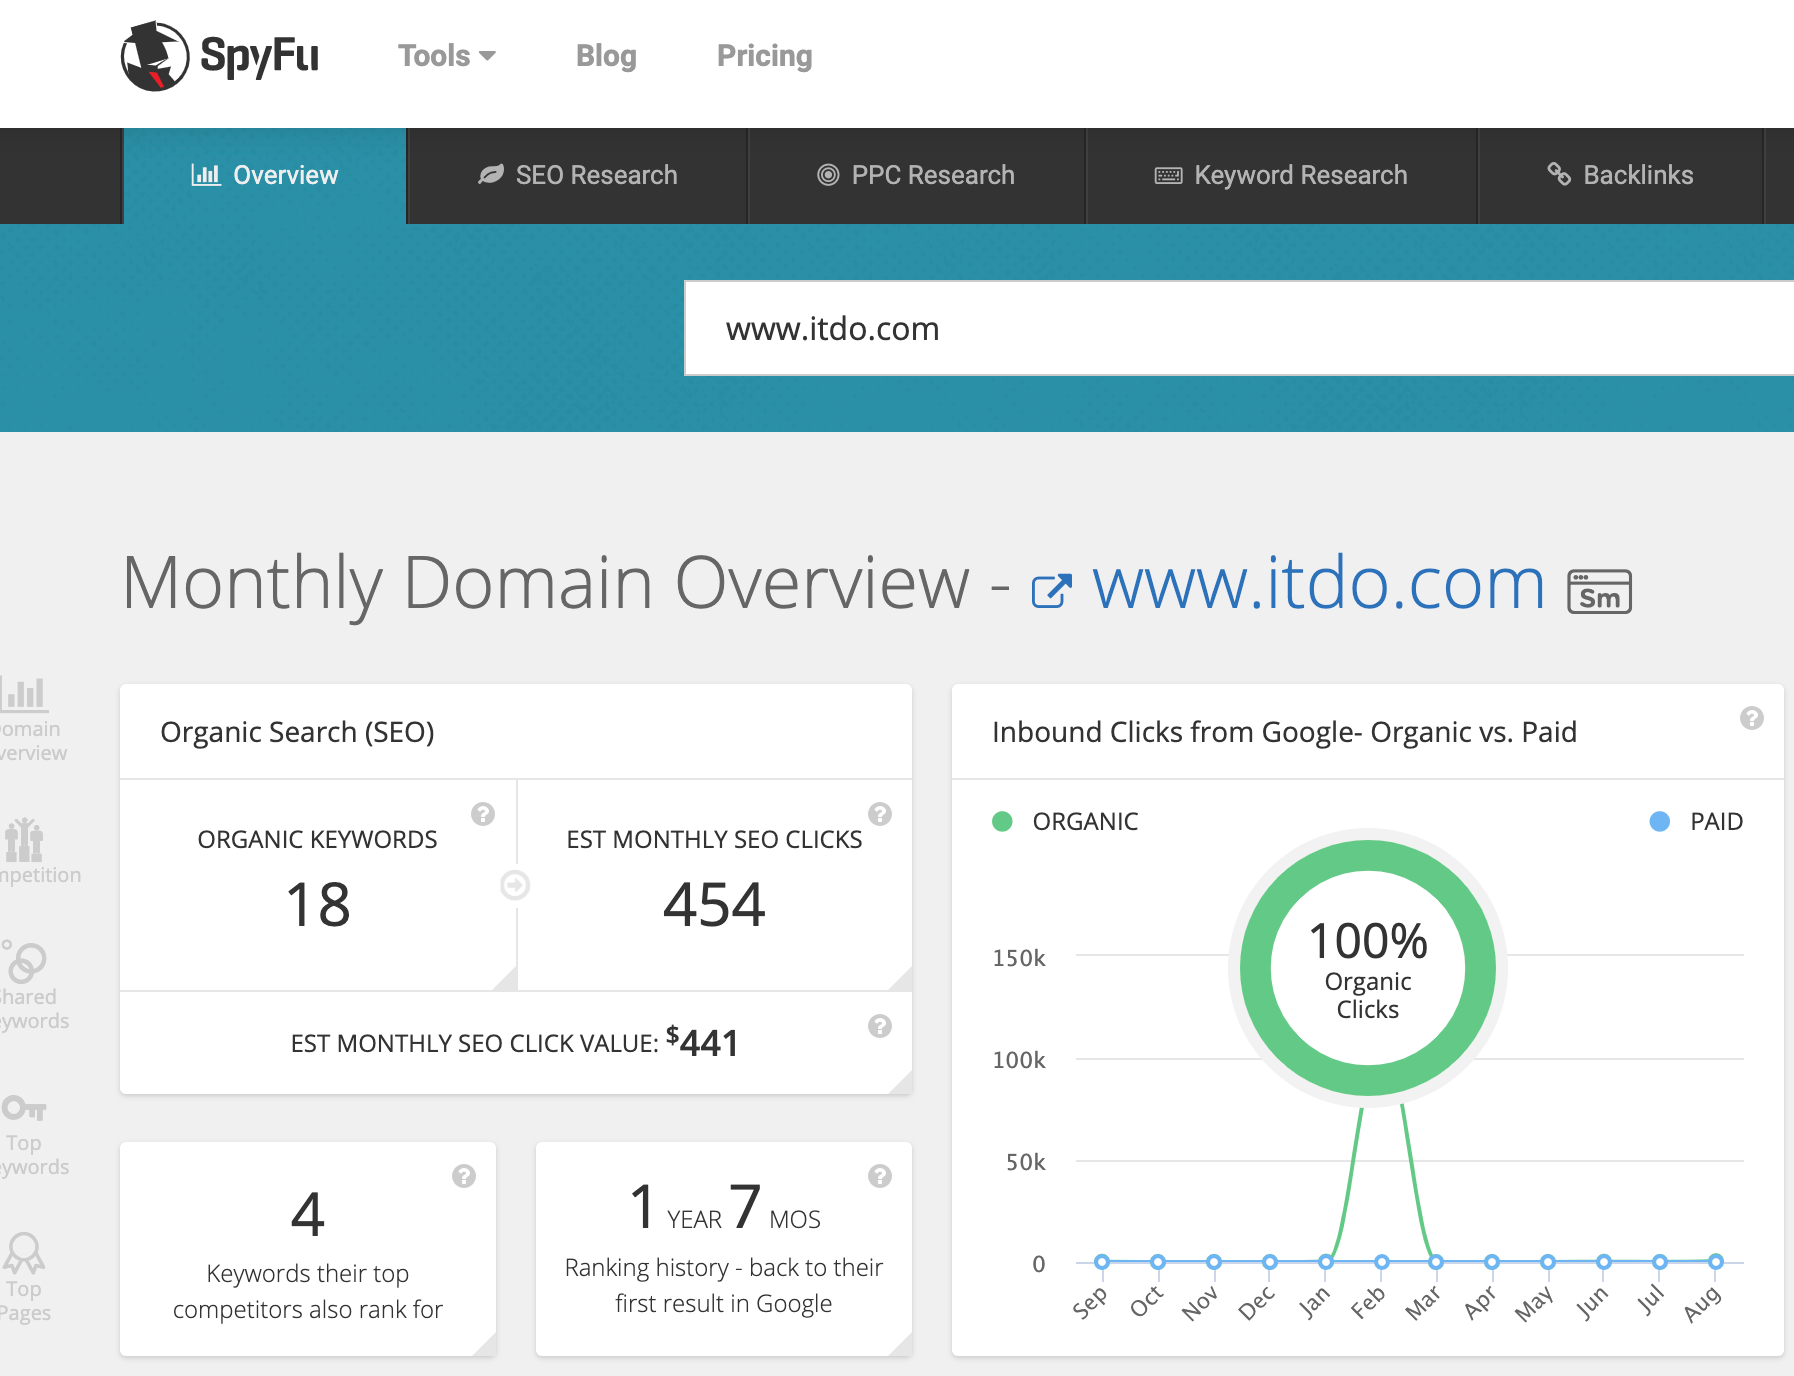Click the Domain Overview sidebar icon

click(x=24, y=693)
